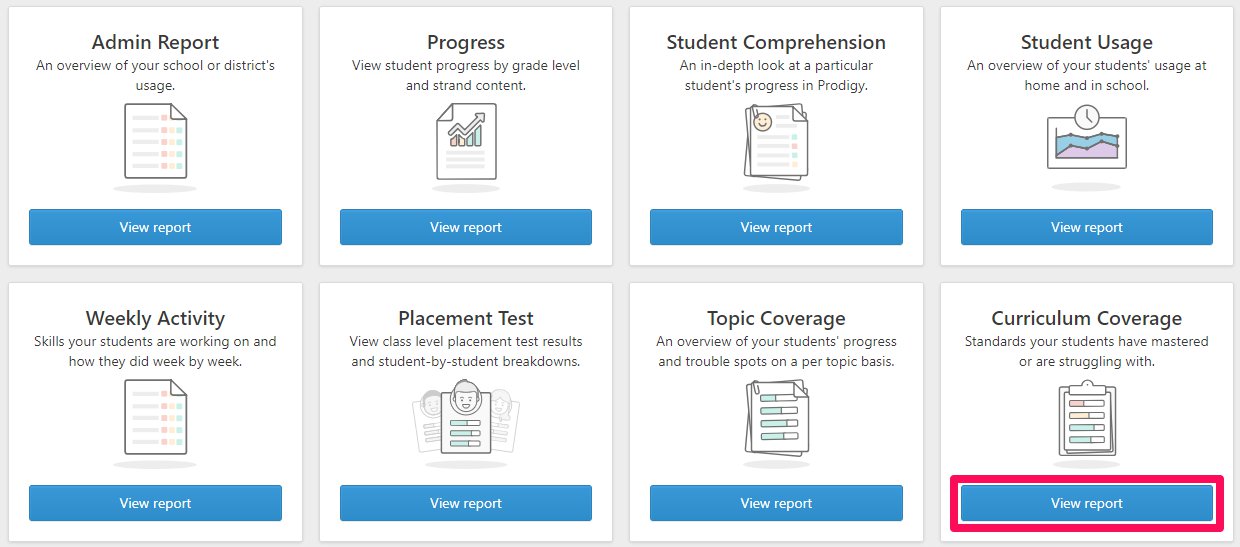The image size is (1240, 547).
Task: Click the Student Usage card title
Action: 1087,42
